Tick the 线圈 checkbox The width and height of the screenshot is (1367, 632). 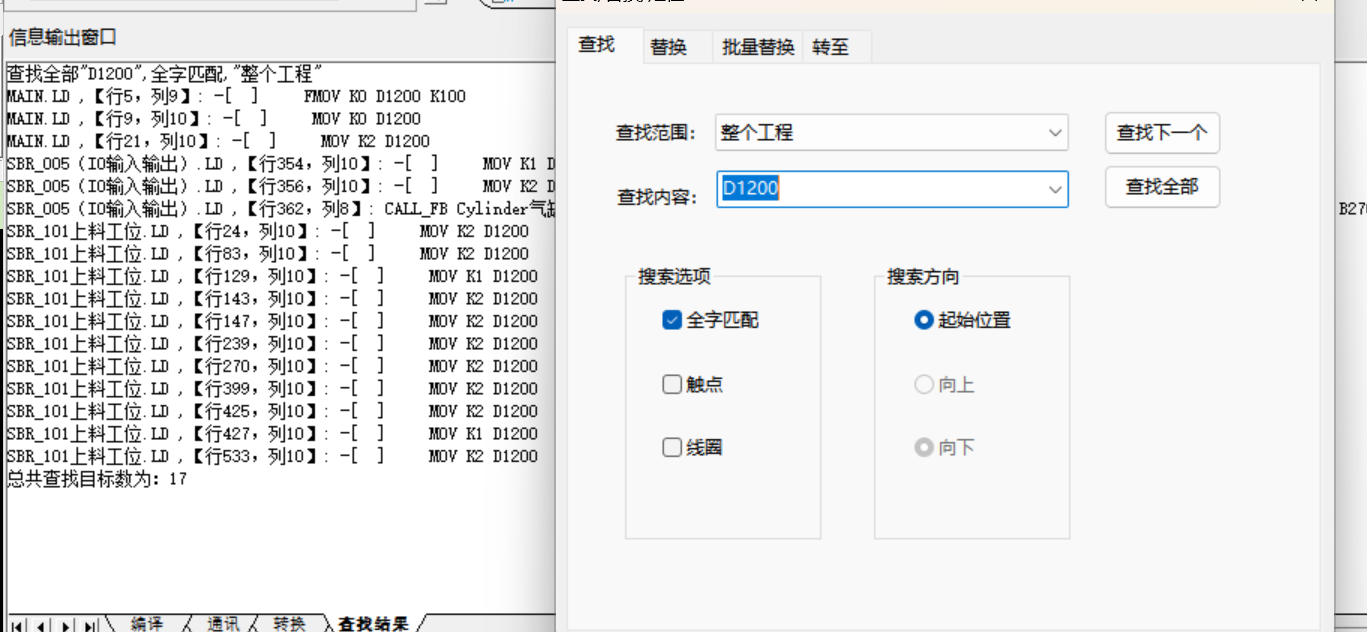[672, 448]
